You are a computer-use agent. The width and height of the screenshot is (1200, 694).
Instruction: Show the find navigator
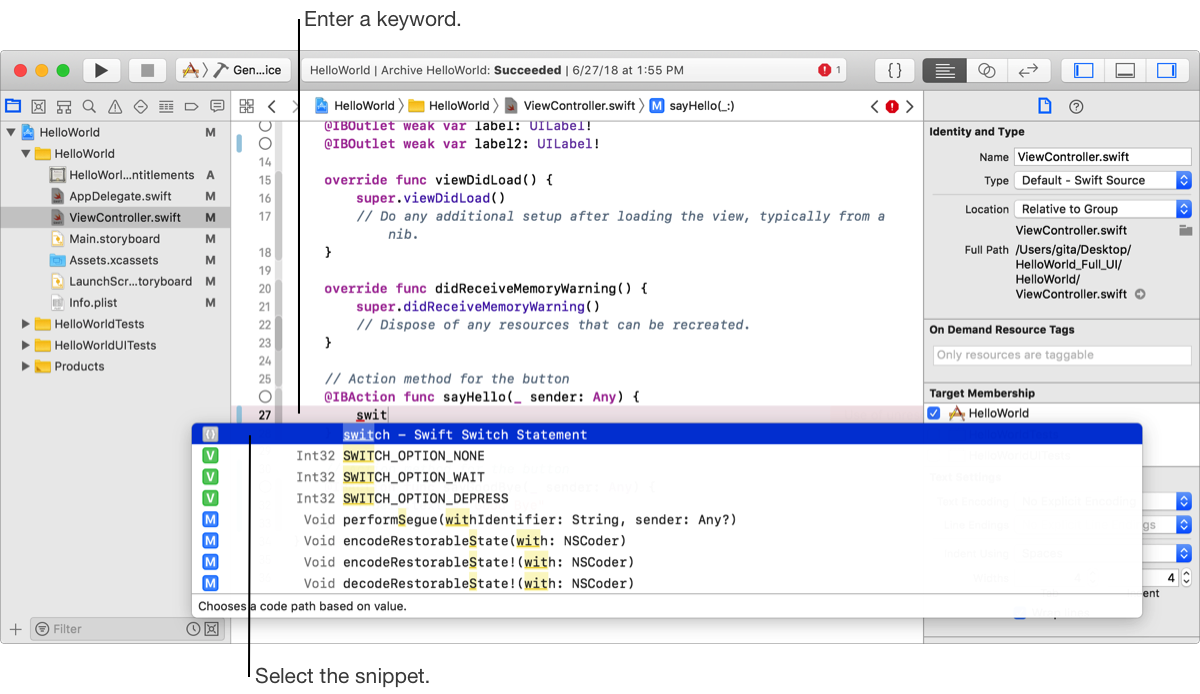coord(89,106)
